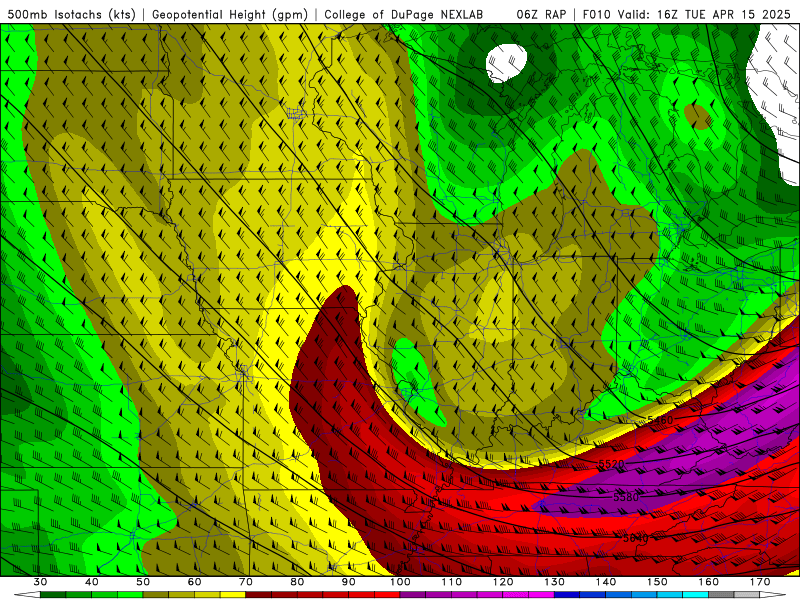Click the 100 value on the color scale
800x600 pixels.
coord(400,582)
